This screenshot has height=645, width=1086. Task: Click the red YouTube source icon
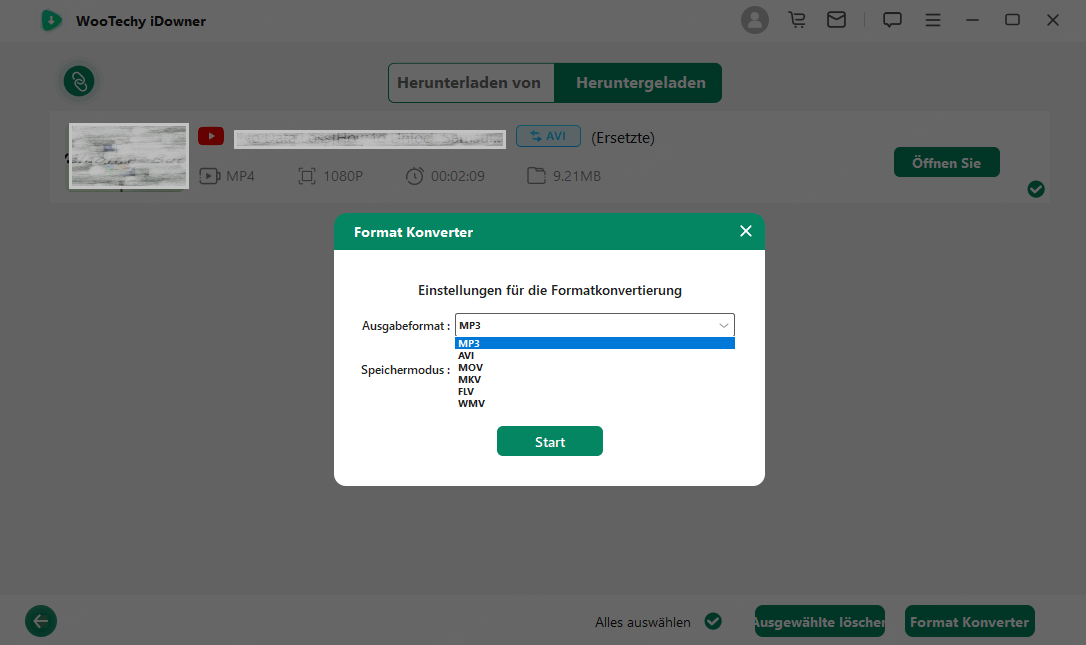(x=210, y=137)
